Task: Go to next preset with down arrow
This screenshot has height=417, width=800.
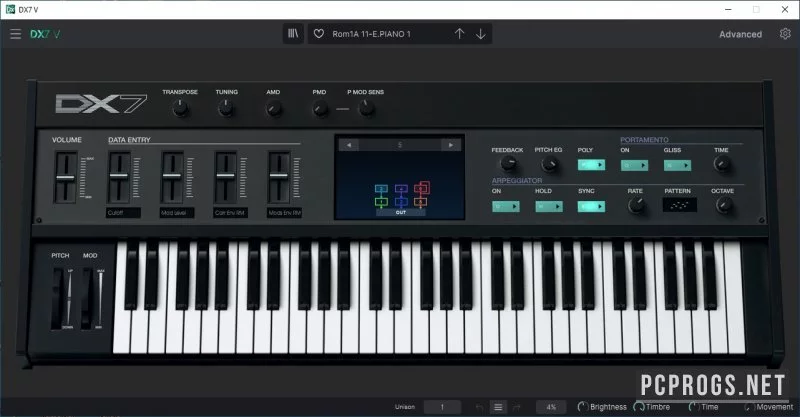Action: click(481, 34)
